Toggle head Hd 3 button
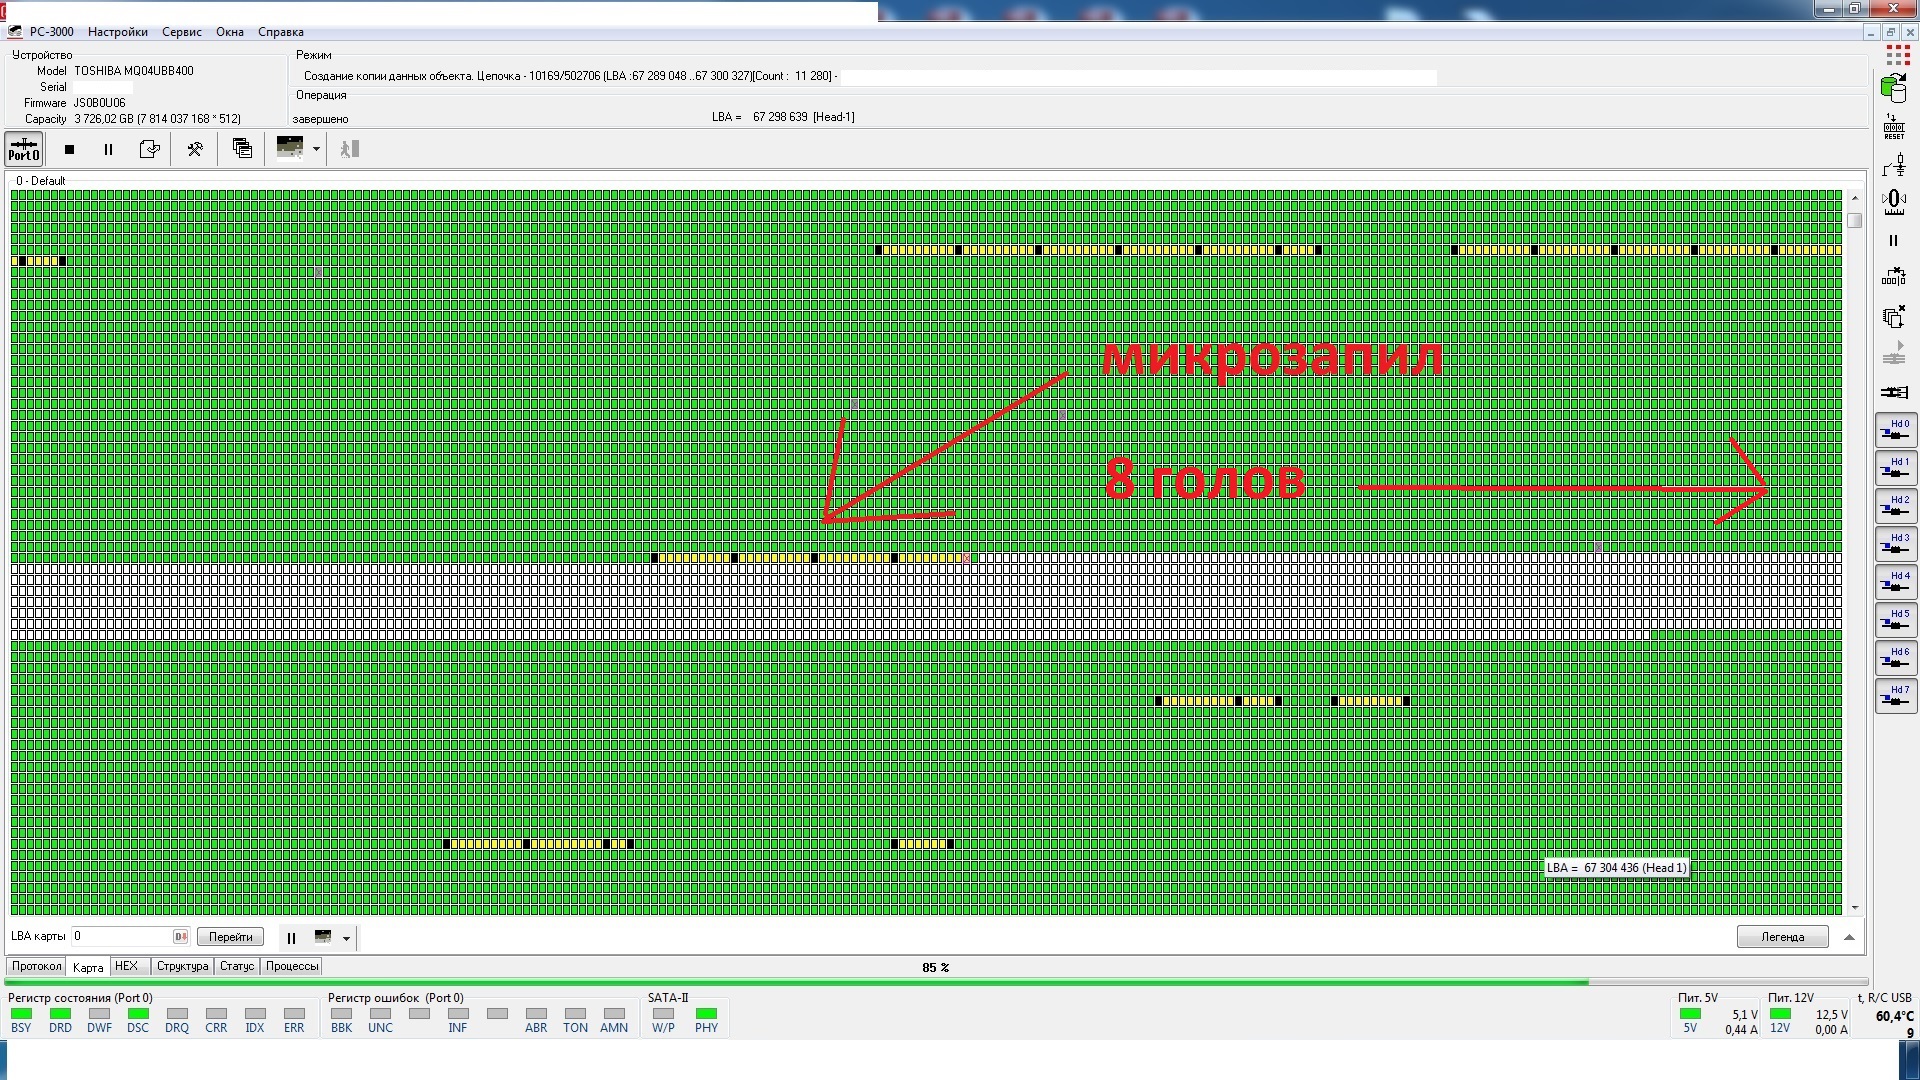Viewport: 1920px width, 1080px height. tap(1895, 544)
